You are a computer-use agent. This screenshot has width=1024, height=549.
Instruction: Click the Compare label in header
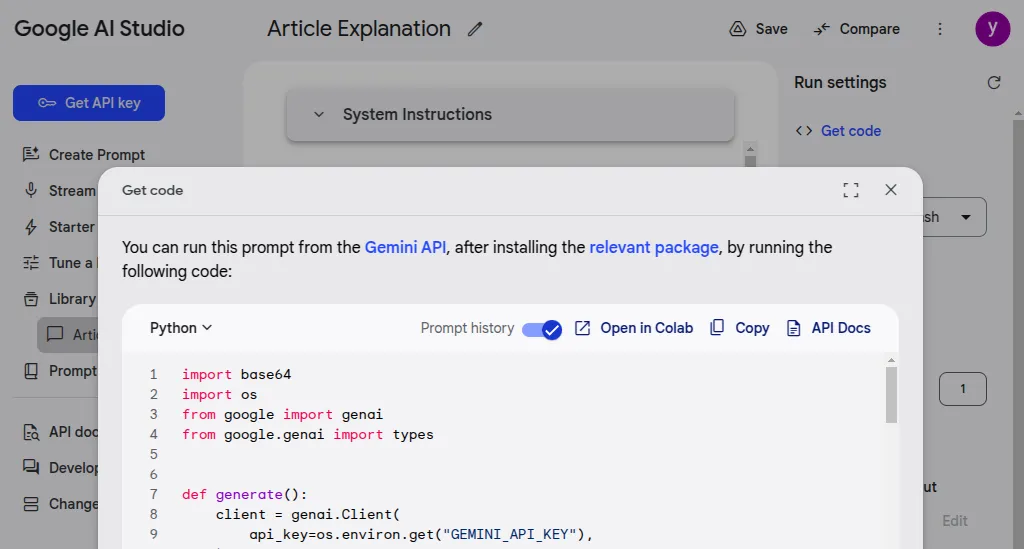(x=869, y=29)
